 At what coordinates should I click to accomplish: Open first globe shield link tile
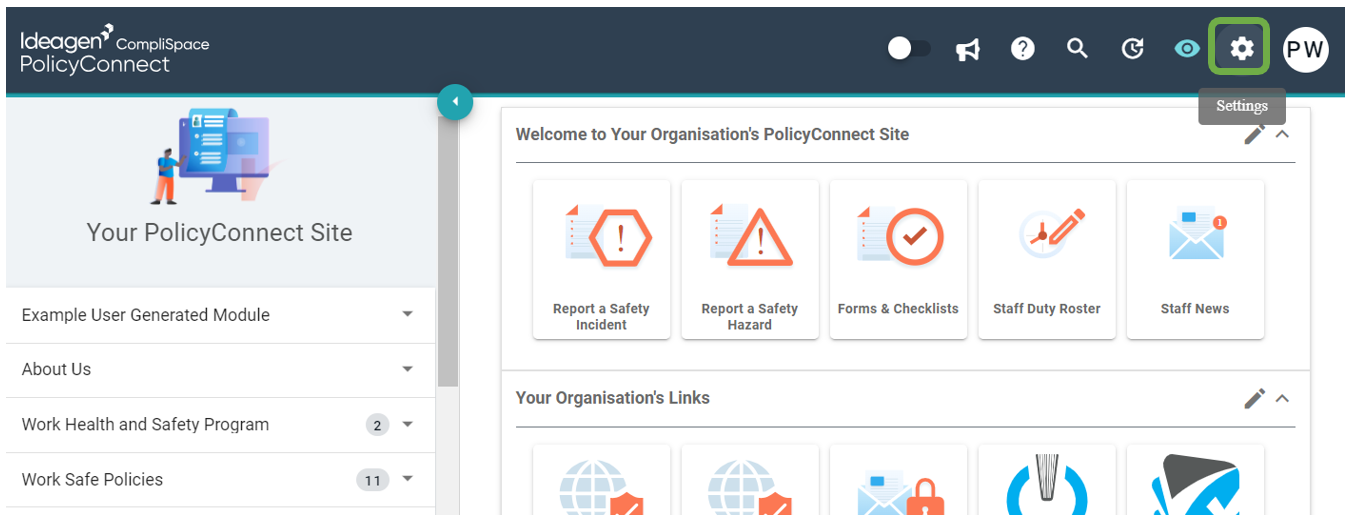click(601, 481)
